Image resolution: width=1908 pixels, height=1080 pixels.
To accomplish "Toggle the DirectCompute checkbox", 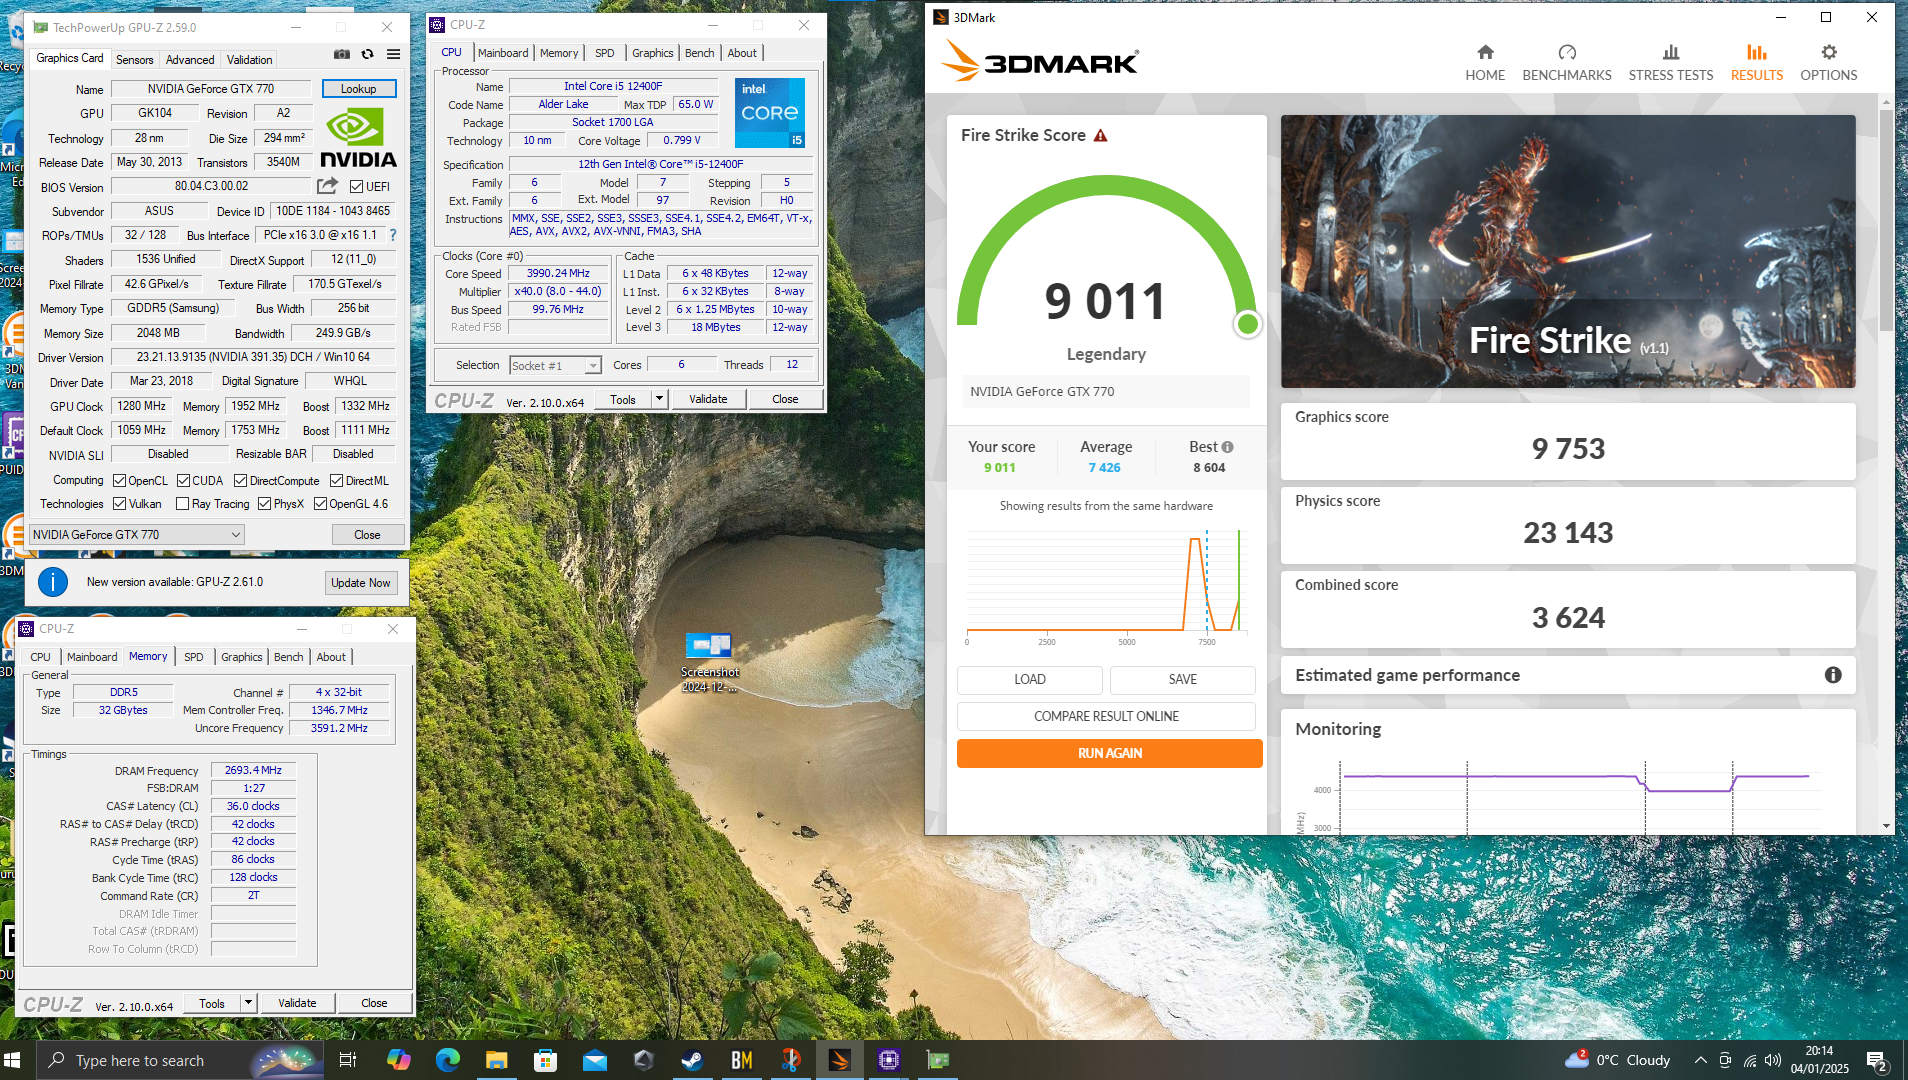I will pyautogui.click(x=240, y=481).
